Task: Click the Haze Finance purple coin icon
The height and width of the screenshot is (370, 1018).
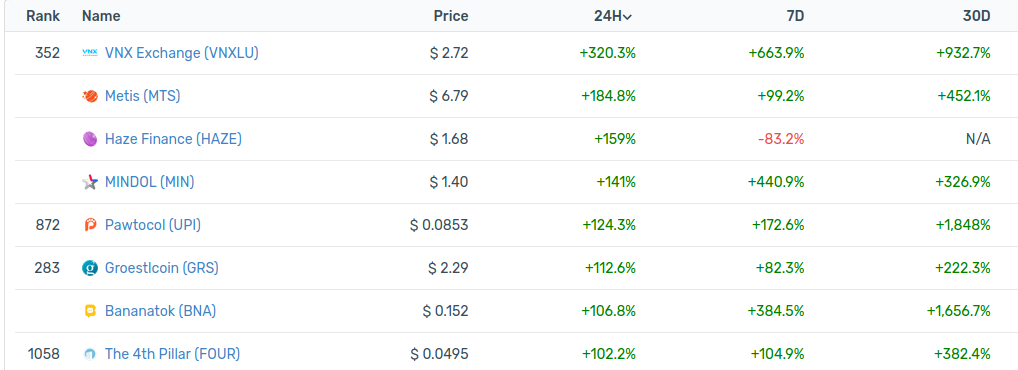Action: pos(90,139)
